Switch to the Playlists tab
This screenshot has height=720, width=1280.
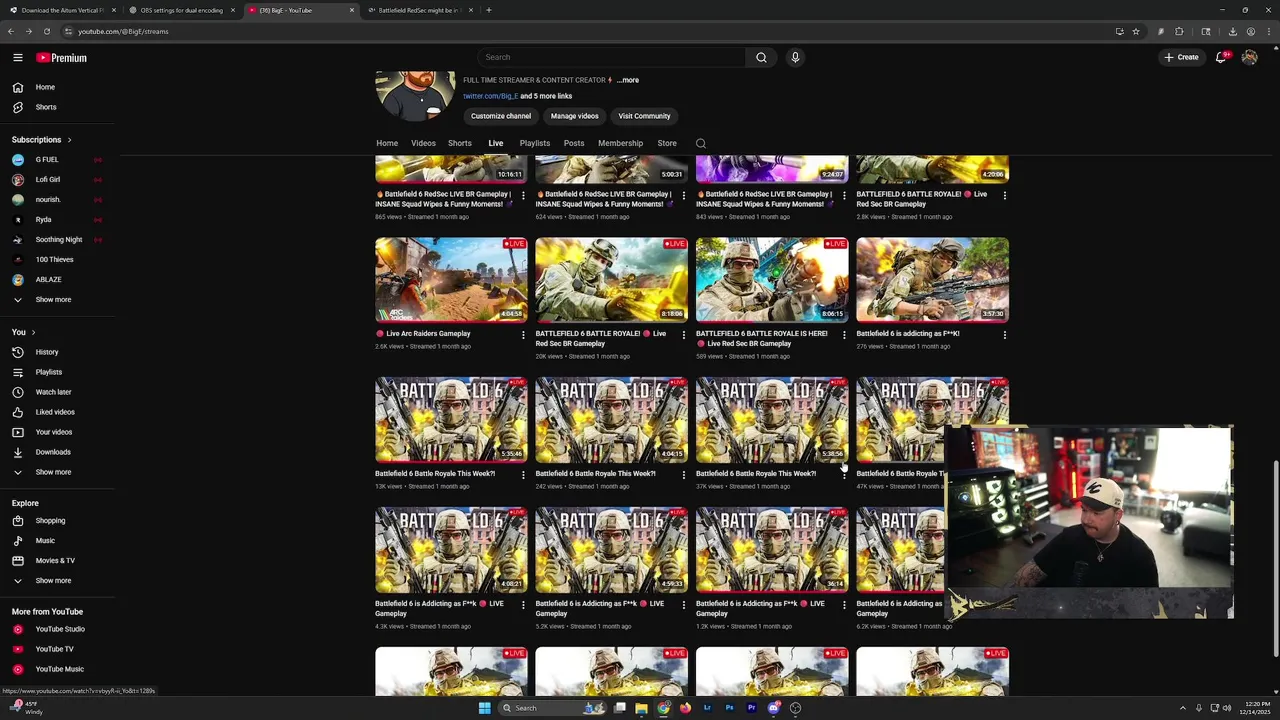coord(535,143)
